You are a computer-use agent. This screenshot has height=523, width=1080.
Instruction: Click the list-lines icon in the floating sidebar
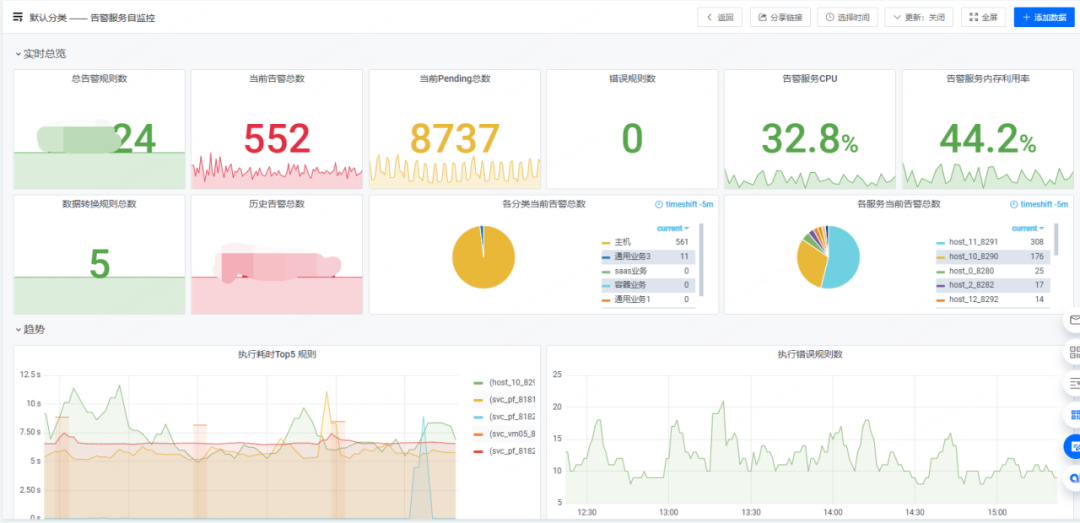(1073, 383)
